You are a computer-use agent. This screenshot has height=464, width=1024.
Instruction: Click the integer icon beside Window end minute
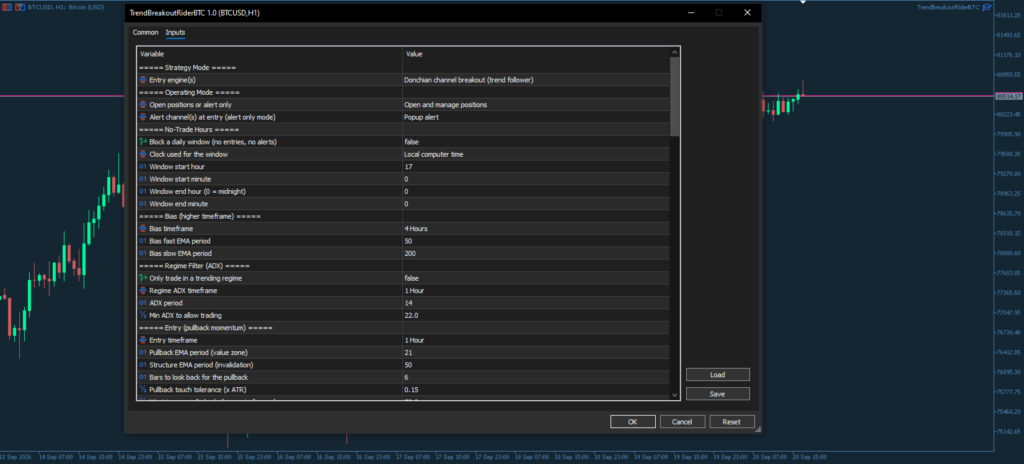click(x=143, y=204)
